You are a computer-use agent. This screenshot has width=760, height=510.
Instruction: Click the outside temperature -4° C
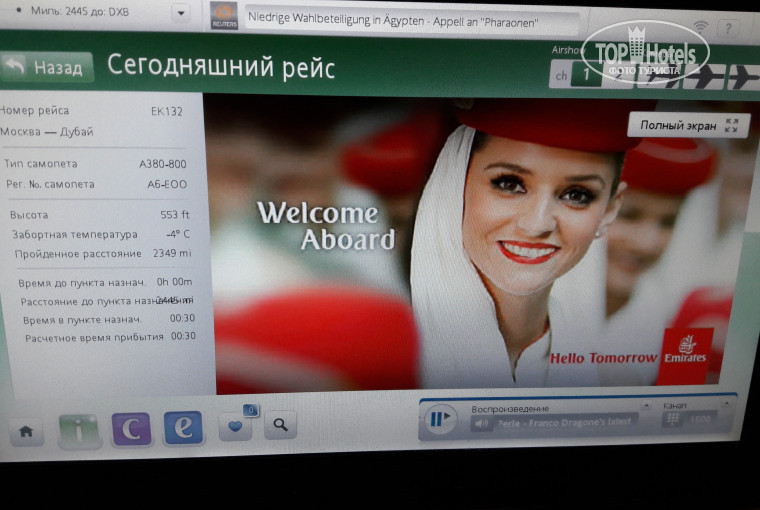[x=178, y=234]
